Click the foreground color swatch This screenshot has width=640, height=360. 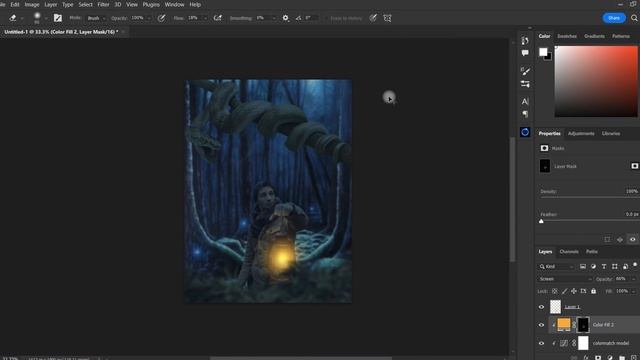tap(543, 52)
